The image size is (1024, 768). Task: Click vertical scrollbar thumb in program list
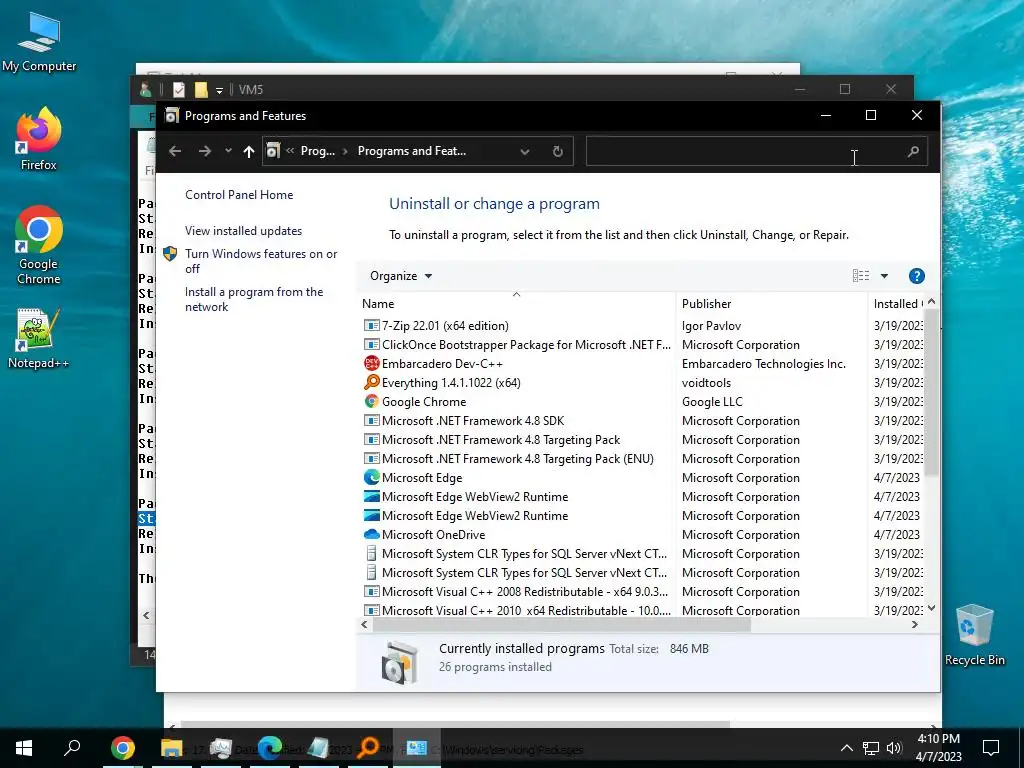(x=932, y=392)
